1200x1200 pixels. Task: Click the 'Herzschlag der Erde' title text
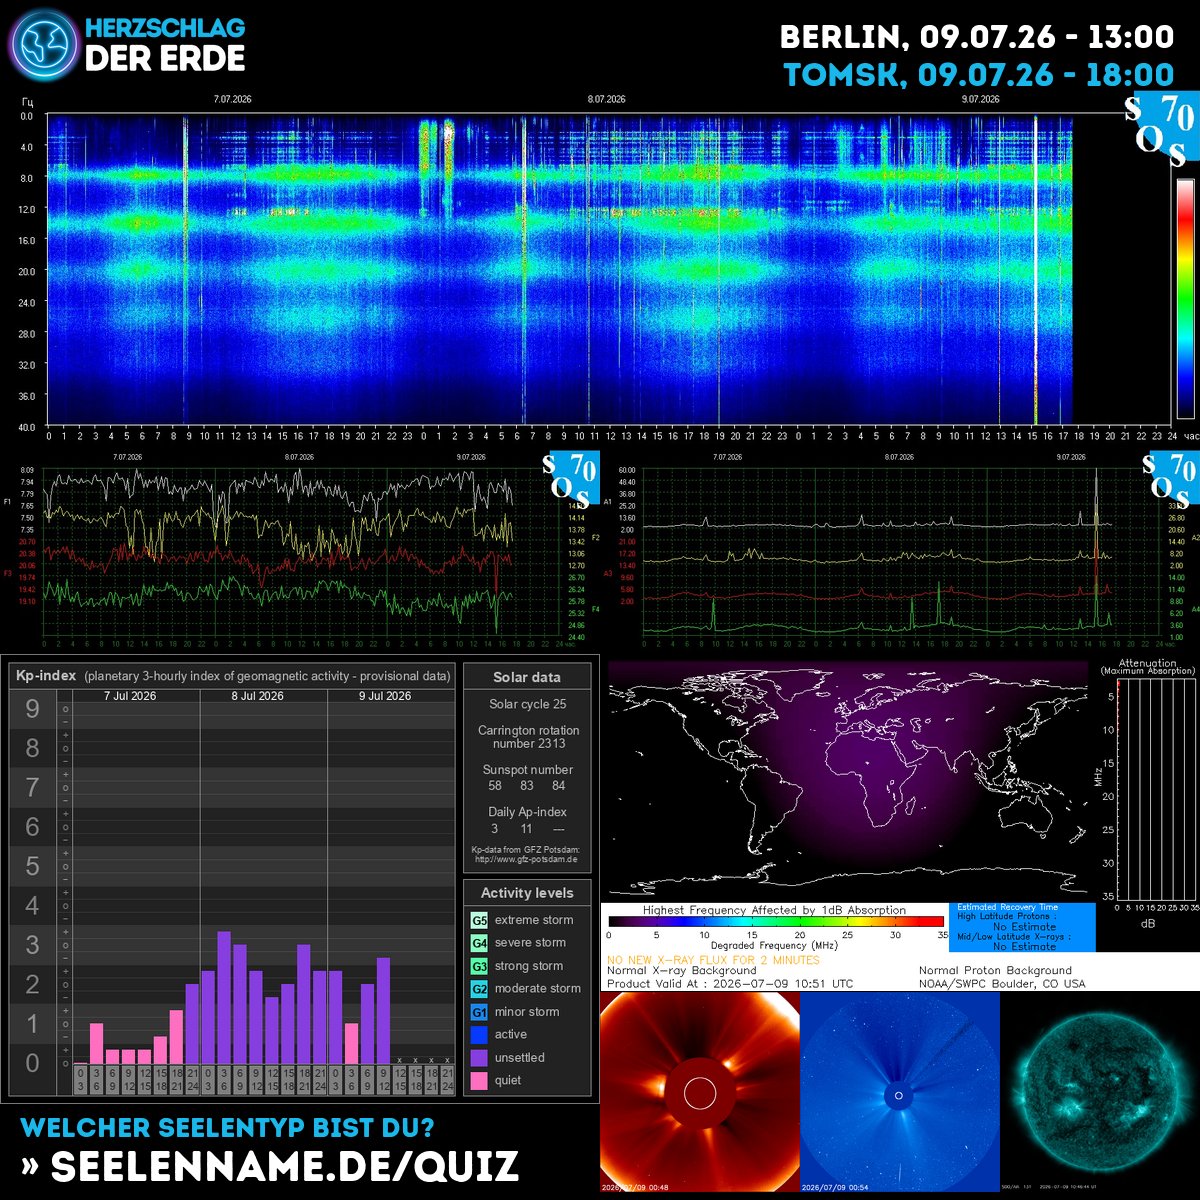pyautogui.click(x=165, y=44)
